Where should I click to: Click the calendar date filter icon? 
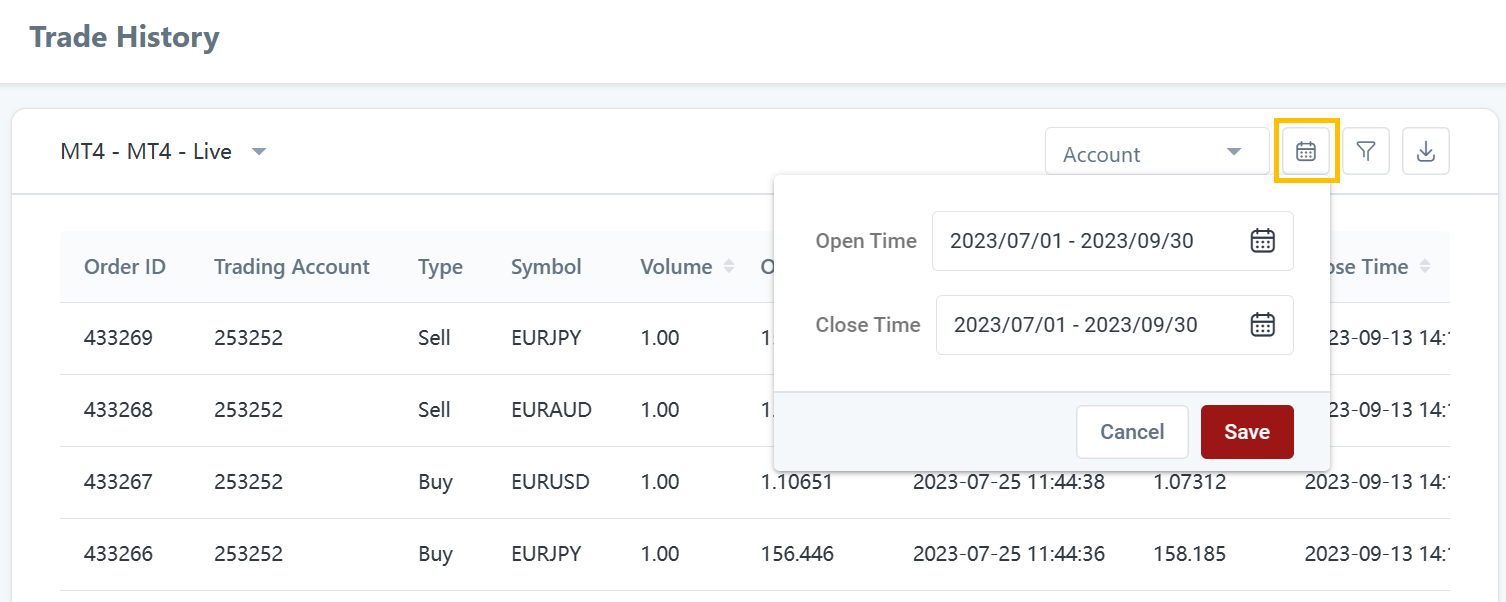pyautogui.click(x=1306, y=151)
